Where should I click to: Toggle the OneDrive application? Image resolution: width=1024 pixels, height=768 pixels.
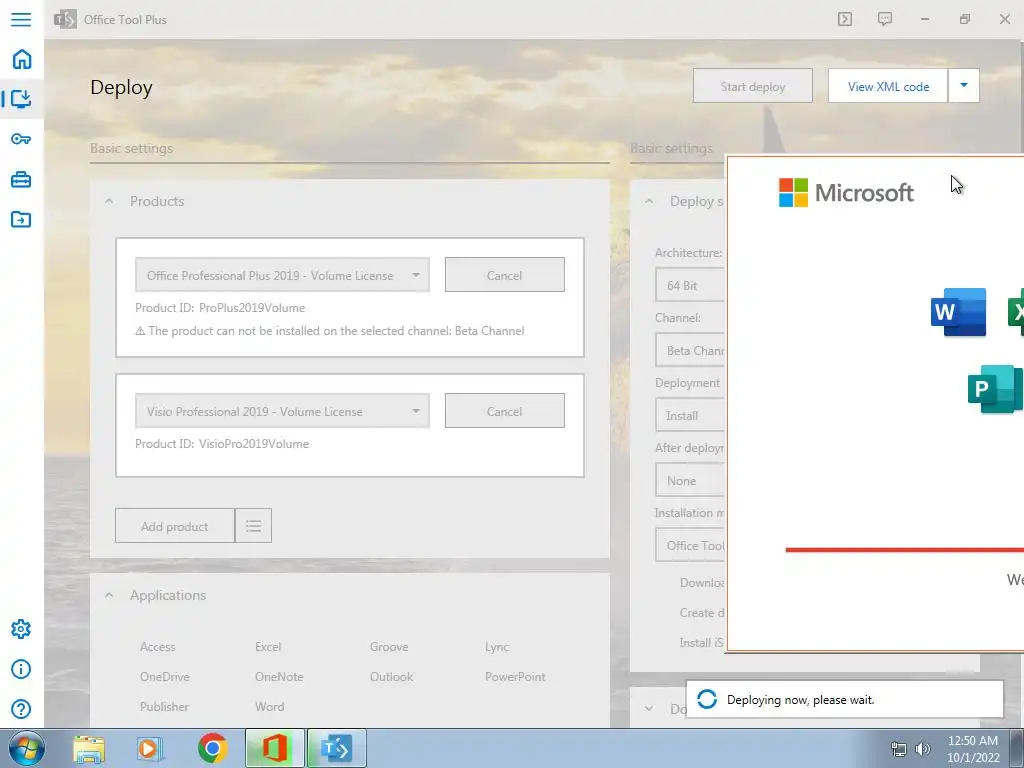pos(165,677)
